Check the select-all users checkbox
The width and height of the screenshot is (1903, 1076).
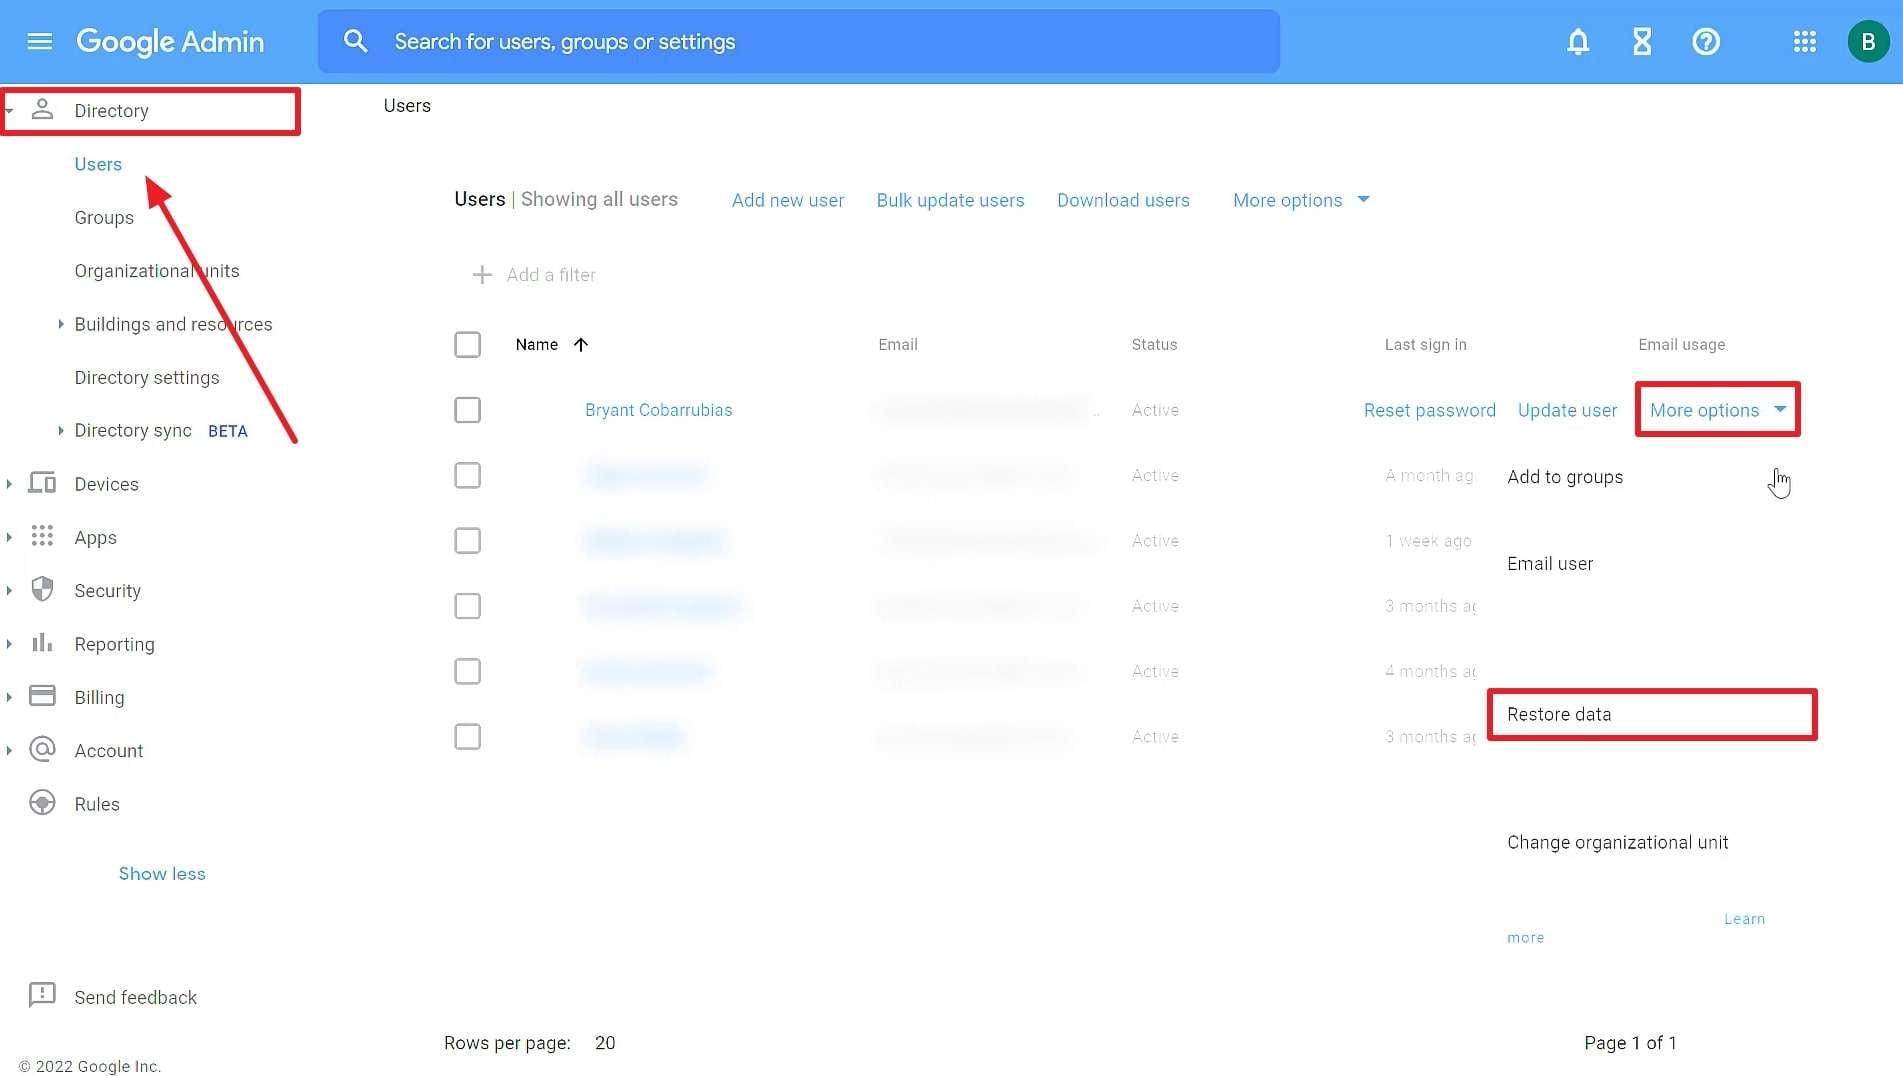(467, 344)
